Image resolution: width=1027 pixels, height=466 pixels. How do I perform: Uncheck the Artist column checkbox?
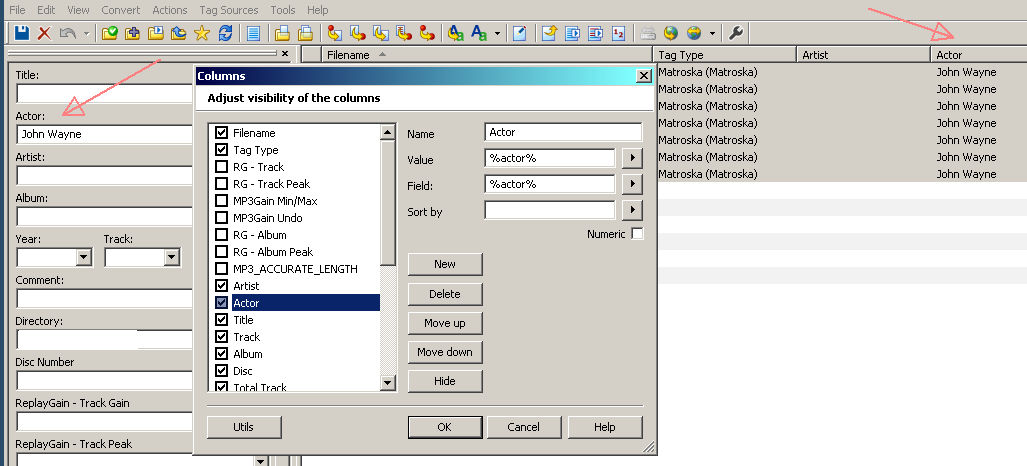point(221,286)
